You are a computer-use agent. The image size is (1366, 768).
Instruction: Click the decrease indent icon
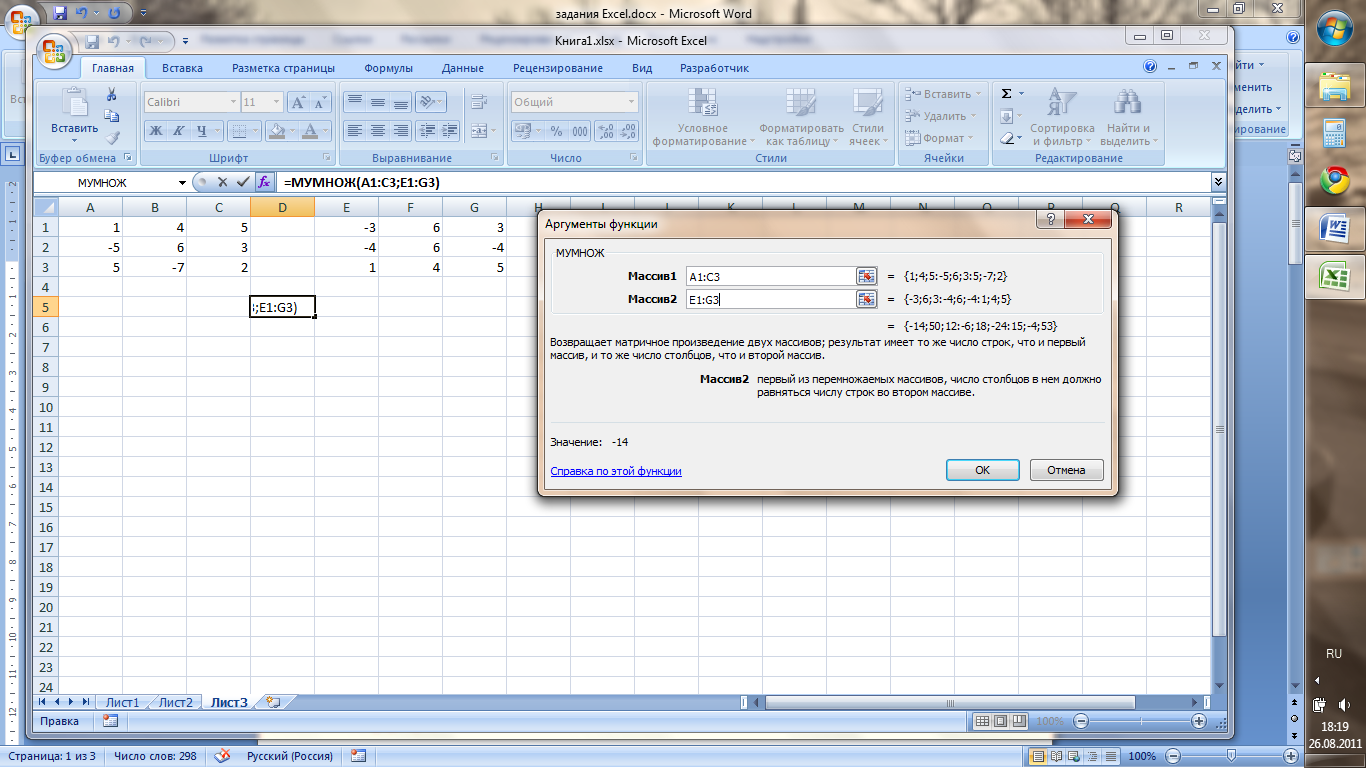(426, 131)
